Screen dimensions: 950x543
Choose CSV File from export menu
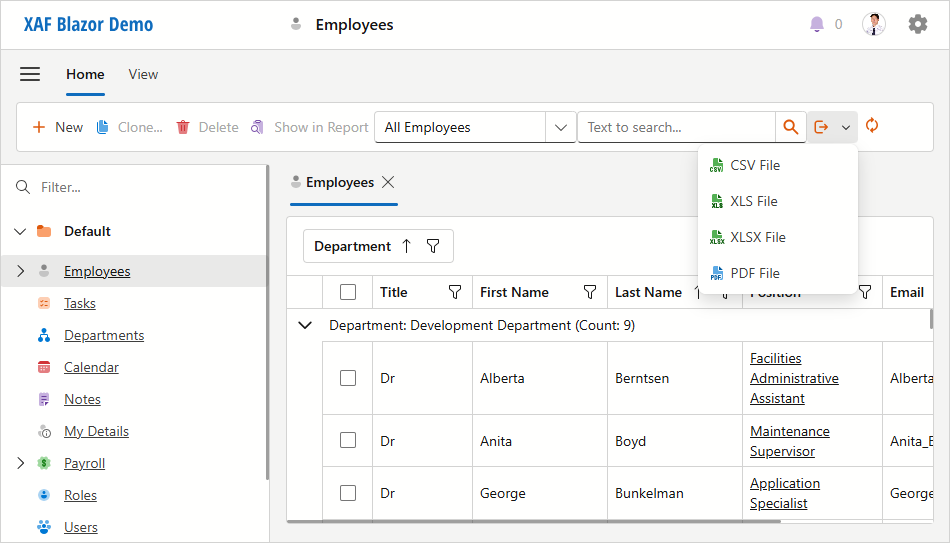778,165
